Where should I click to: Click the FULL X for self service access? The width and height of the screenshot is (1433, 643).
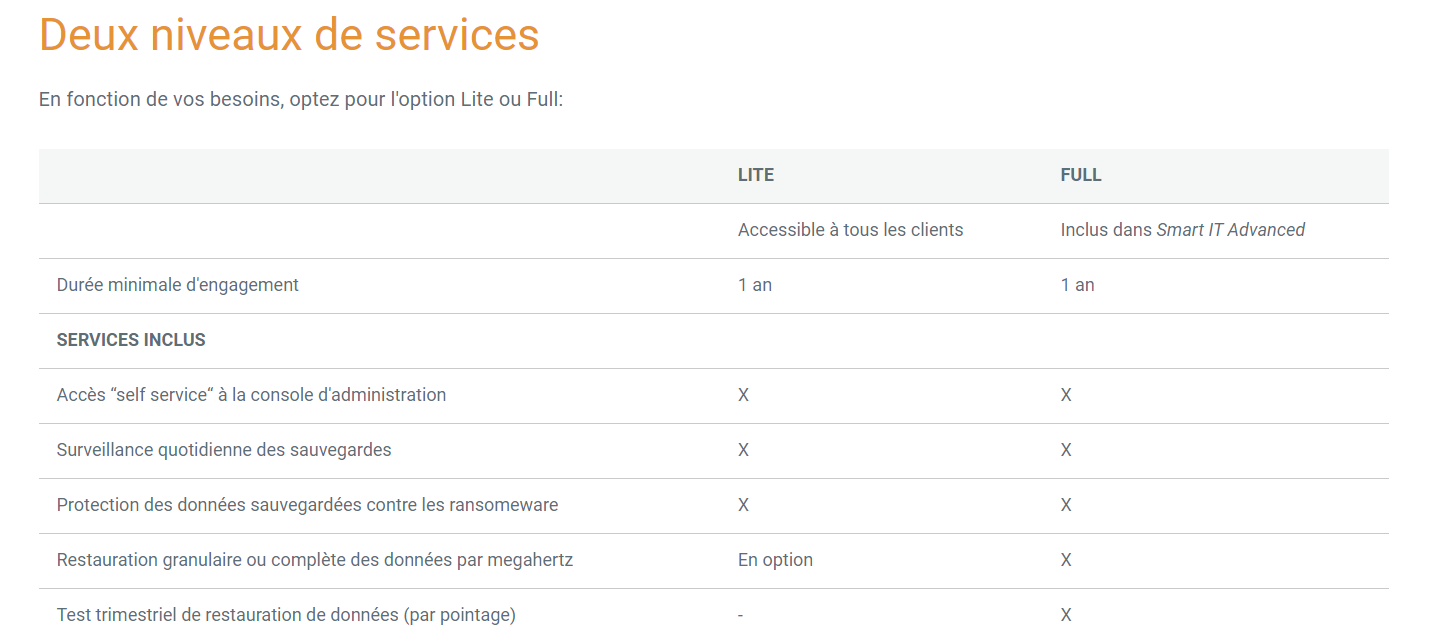click(x=1066, y=395)
